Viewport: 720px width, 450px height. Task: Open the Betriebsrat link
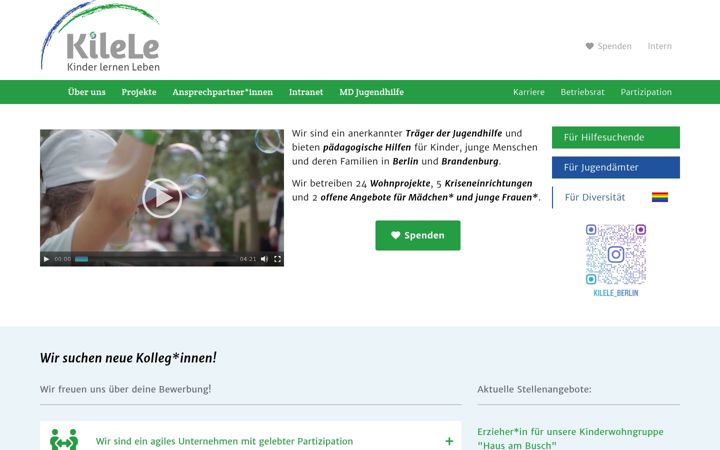582,92
